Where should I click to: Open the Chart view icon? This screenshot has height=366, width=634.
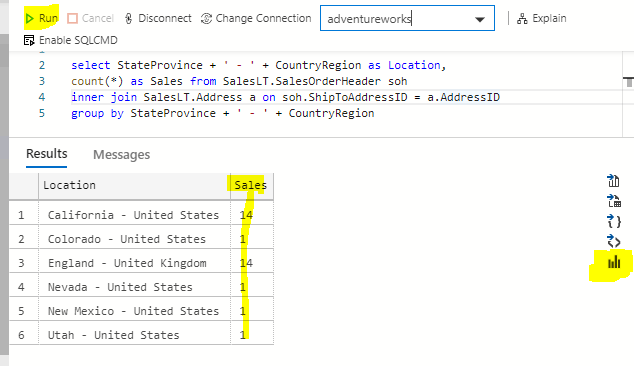point(614,262)
